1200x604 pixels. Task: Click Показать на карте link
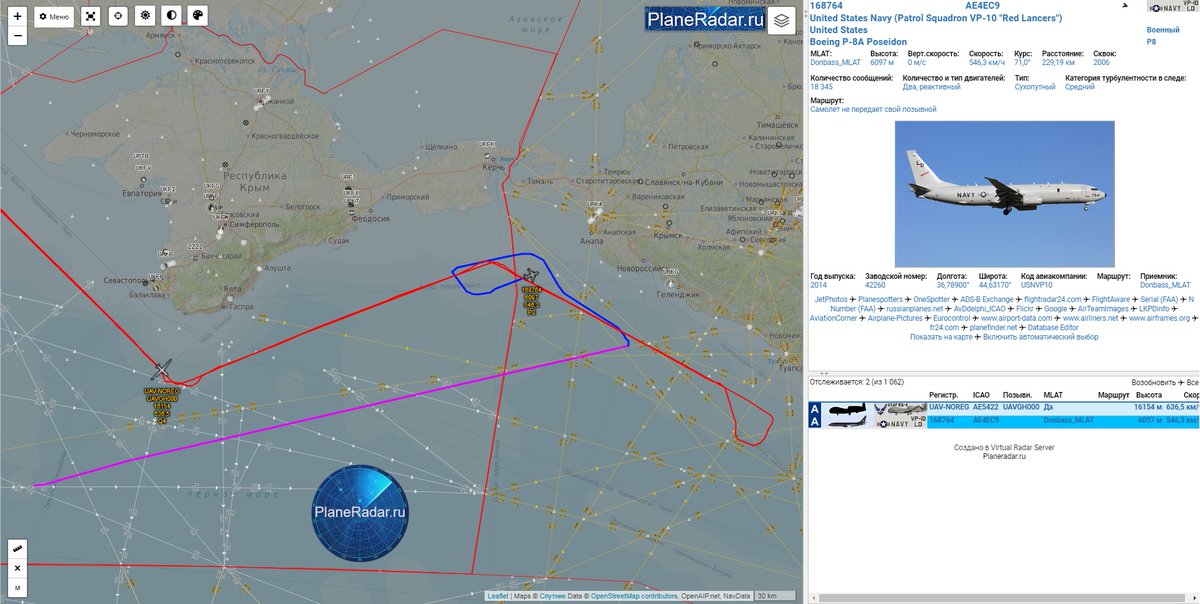941,338
